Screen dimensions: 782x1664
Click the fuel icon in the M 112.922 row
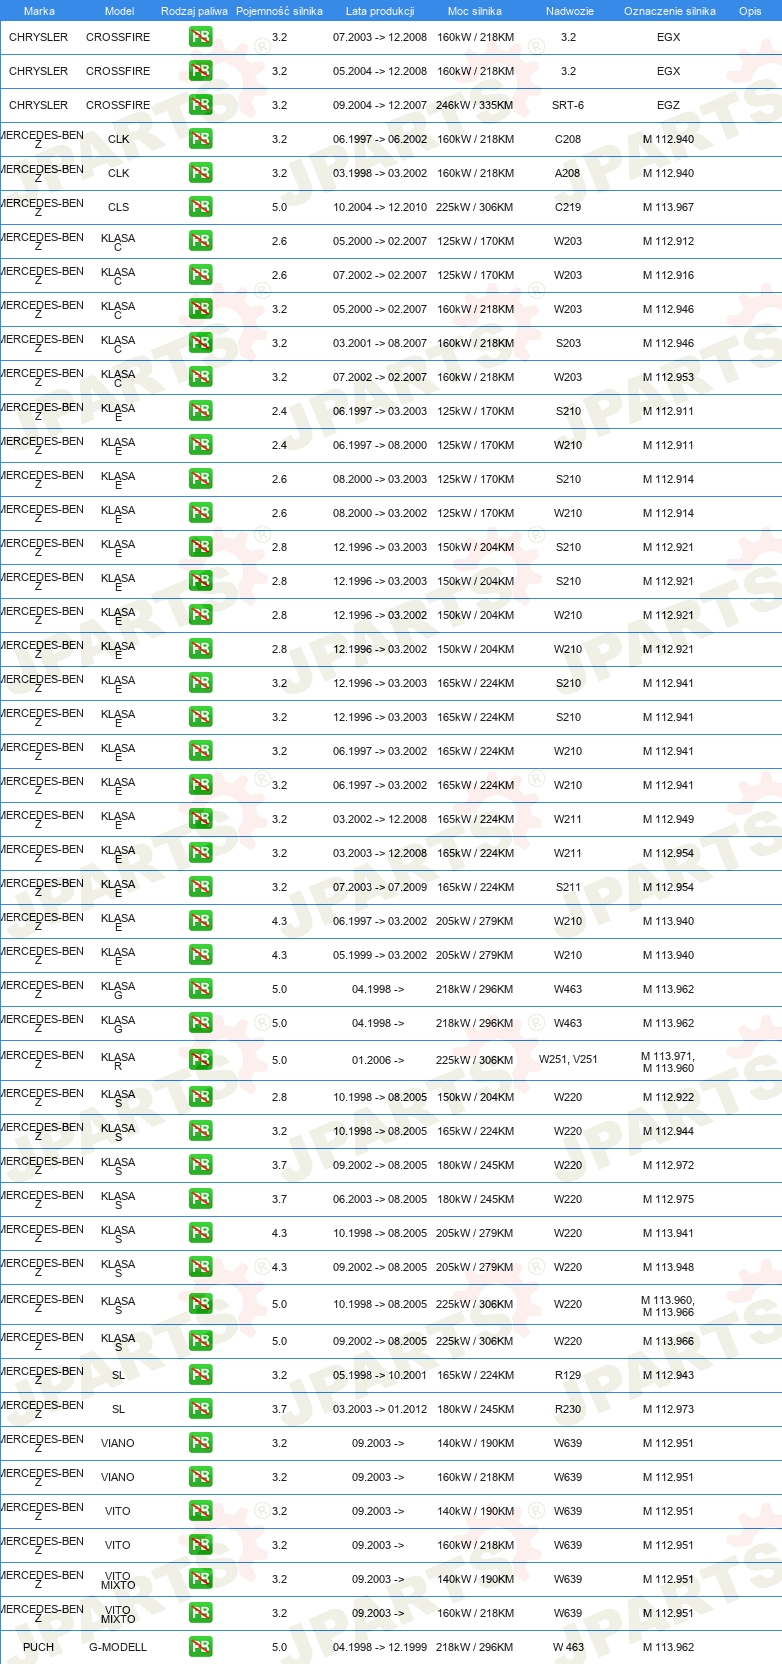(201, 1097)
